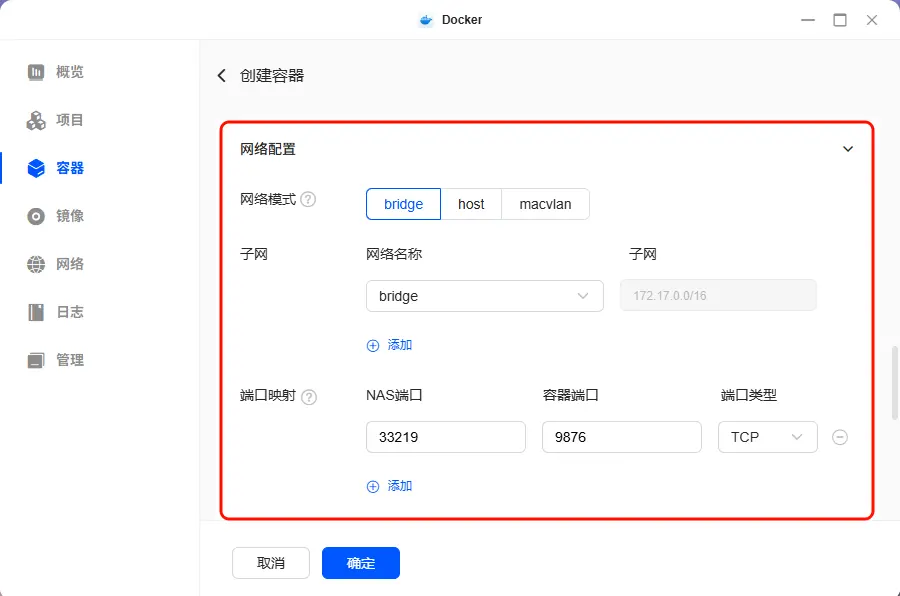The width and height of the screenshot is (900, 596).
Task: Choose macvlan network mode
Action: [545, 204]
